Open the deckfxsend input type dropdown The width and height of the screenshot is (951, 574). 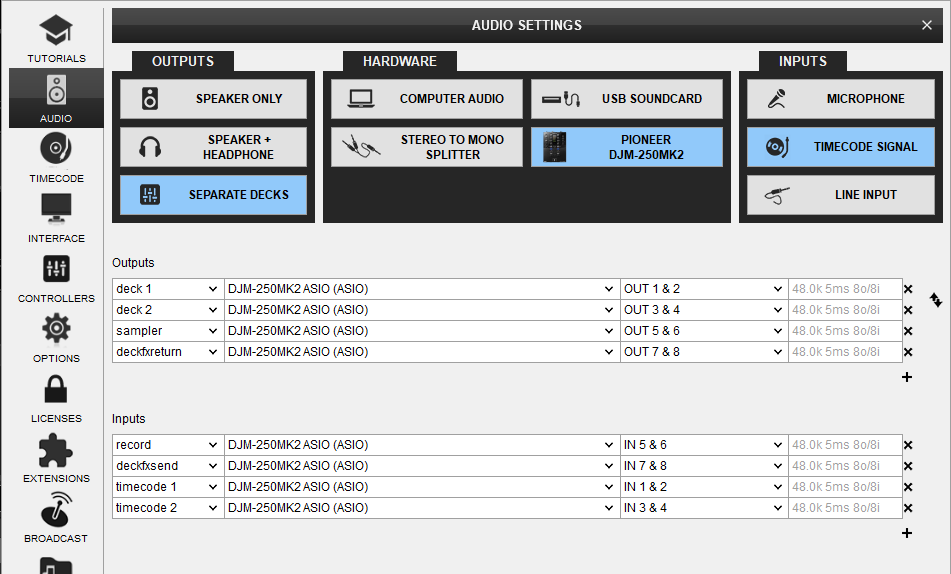168,466
